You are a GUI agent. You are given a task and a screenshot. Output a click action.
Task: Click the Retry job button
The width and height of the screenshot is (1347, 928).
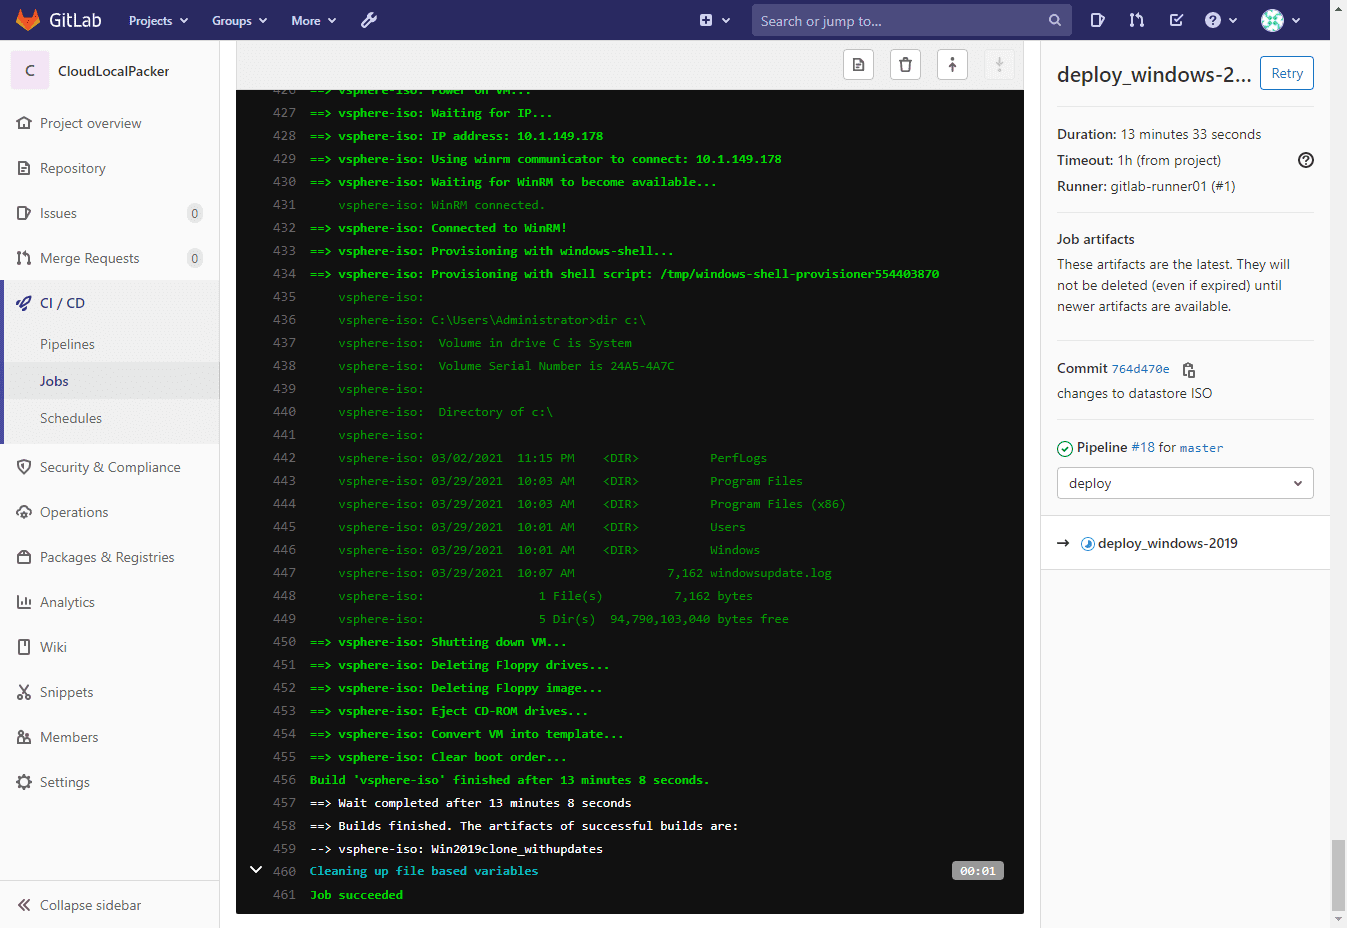click(1286, 73)
